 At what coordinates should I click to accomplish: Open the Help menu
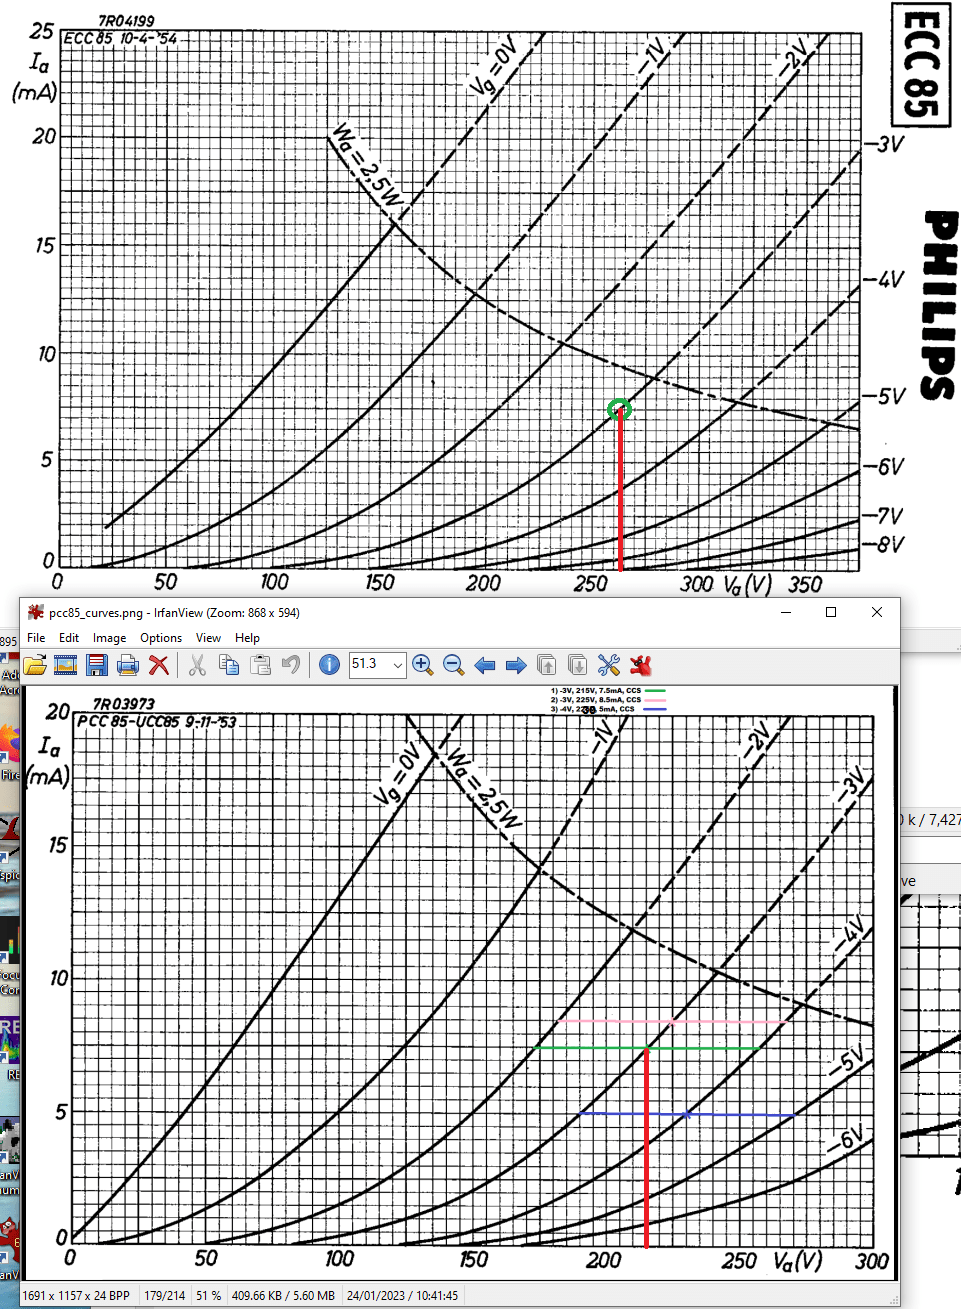click(x=247, y=638)
